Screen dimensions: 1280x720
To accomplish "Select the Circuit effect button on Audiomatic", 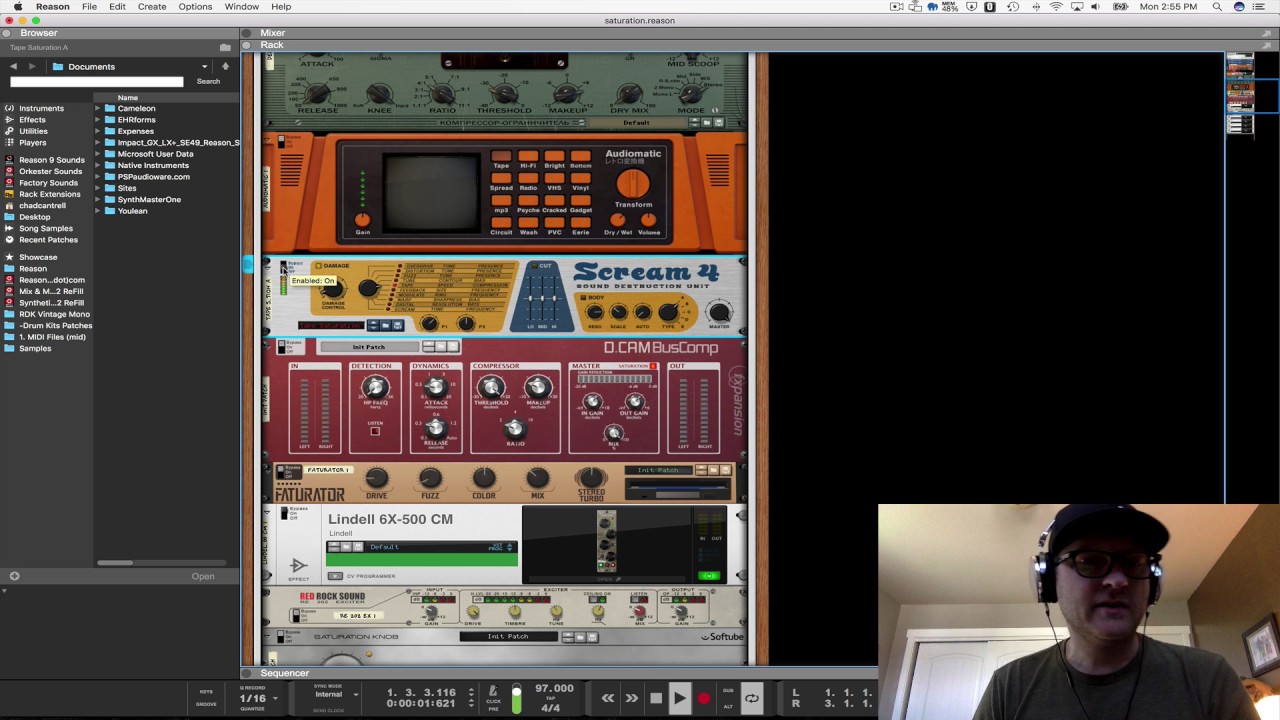I will [x=501, y=223].
